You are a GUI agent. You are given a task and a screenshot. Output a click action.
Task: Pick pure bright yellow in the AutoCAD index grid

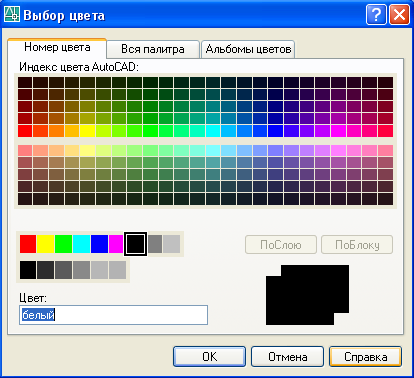click(88, 131)
